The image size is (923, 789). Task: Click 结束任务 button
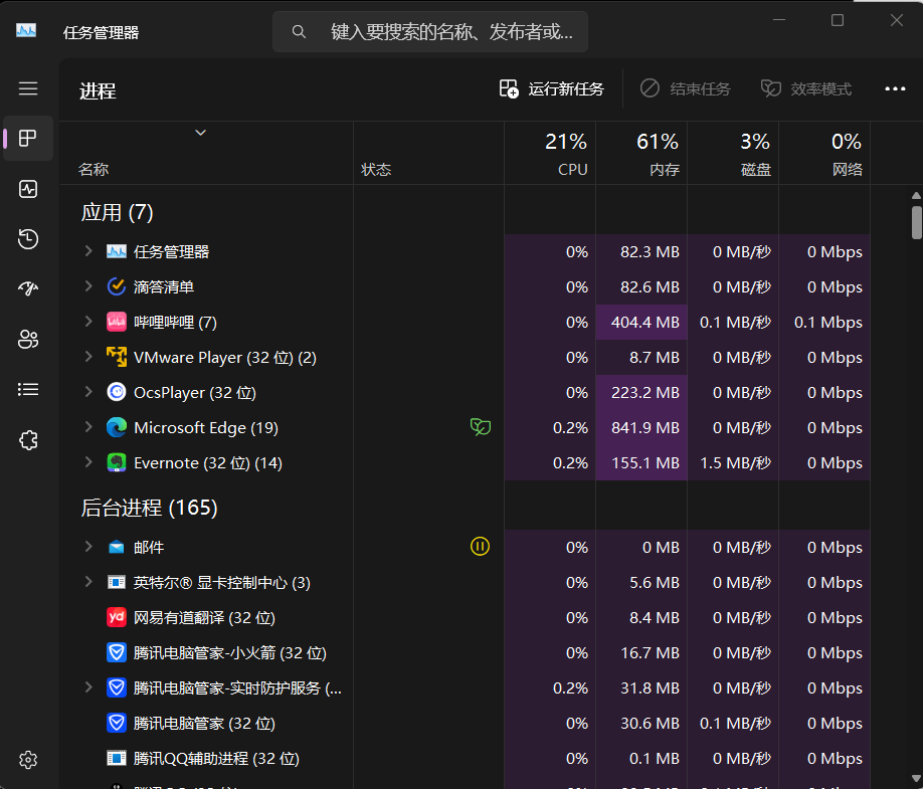click(685, 89)
